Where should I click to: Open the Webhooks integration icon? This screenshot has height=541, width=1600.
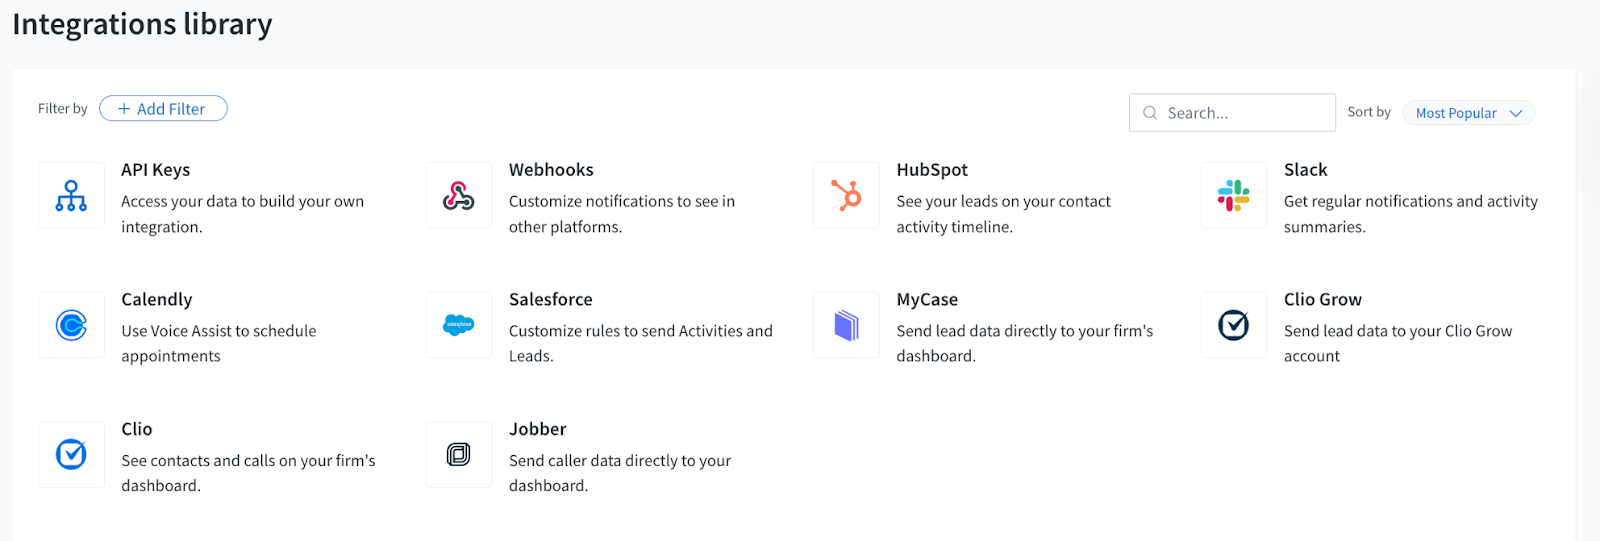(459, 196)
